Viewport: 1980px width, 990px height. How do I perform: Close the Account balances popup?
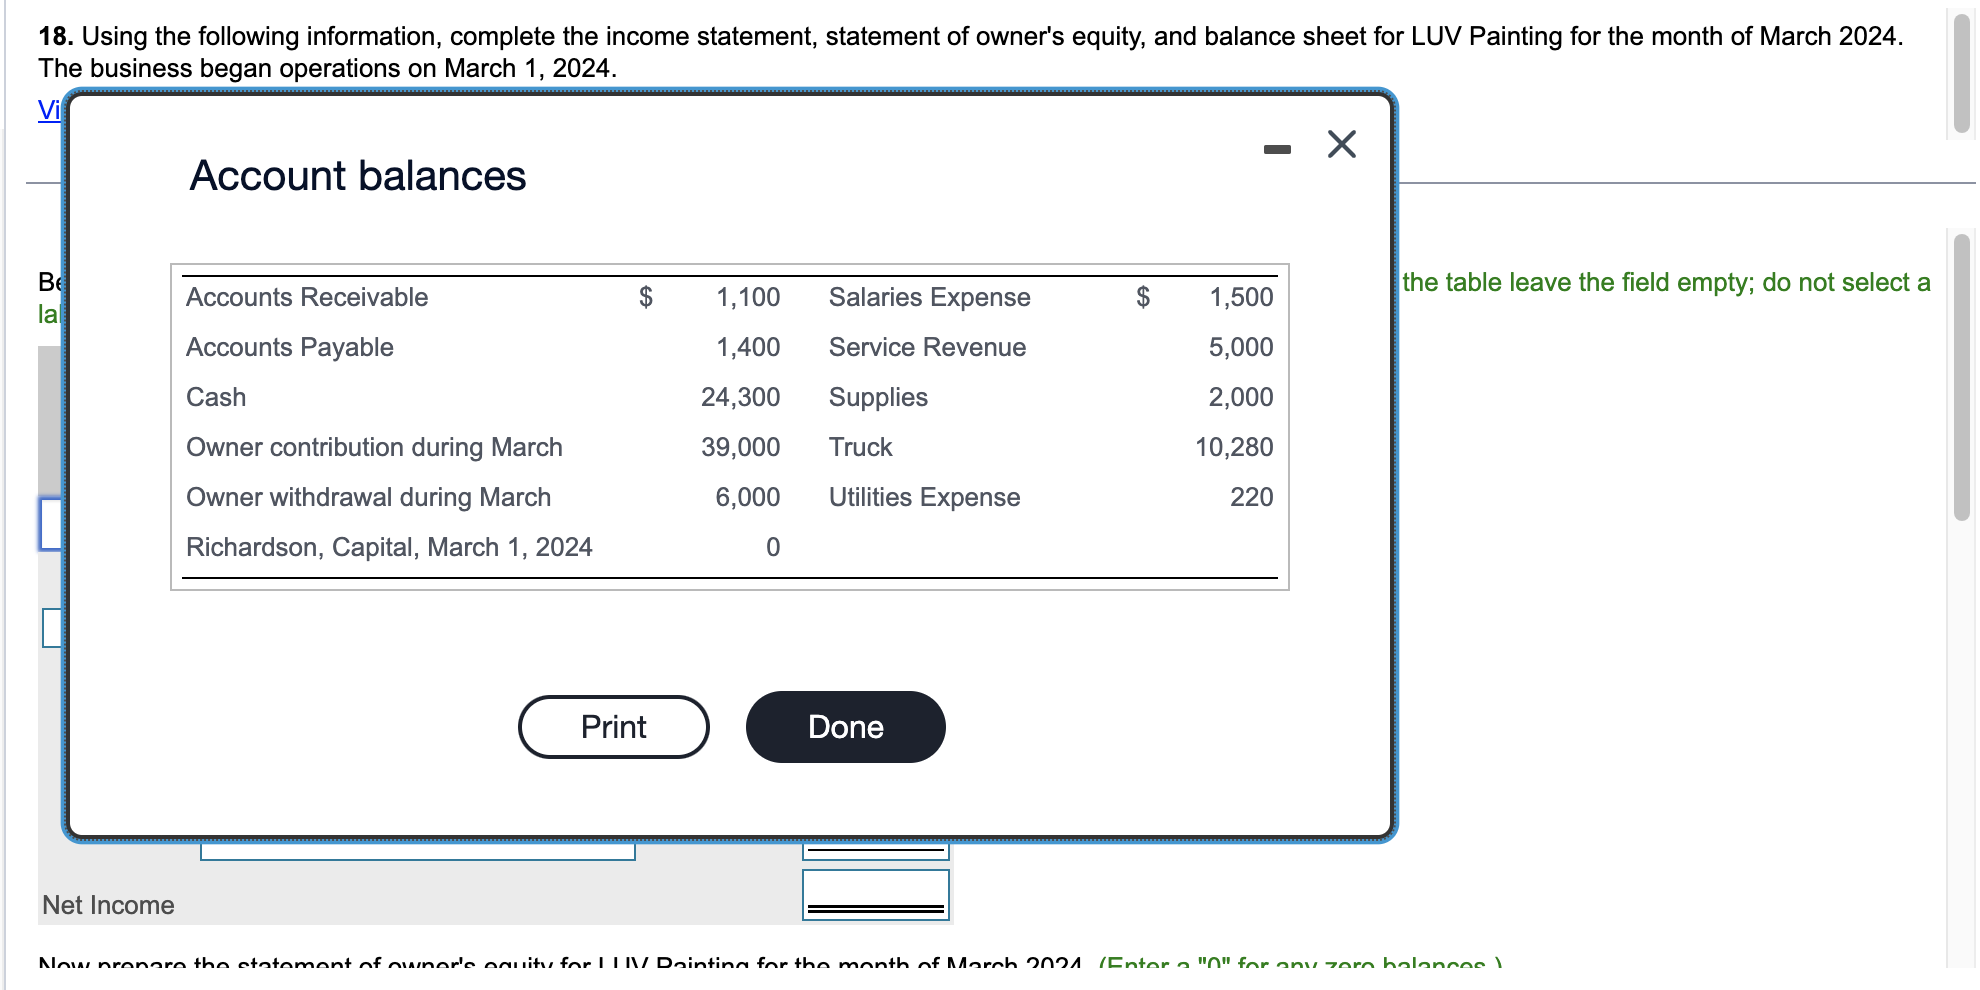click(1340, 144)
